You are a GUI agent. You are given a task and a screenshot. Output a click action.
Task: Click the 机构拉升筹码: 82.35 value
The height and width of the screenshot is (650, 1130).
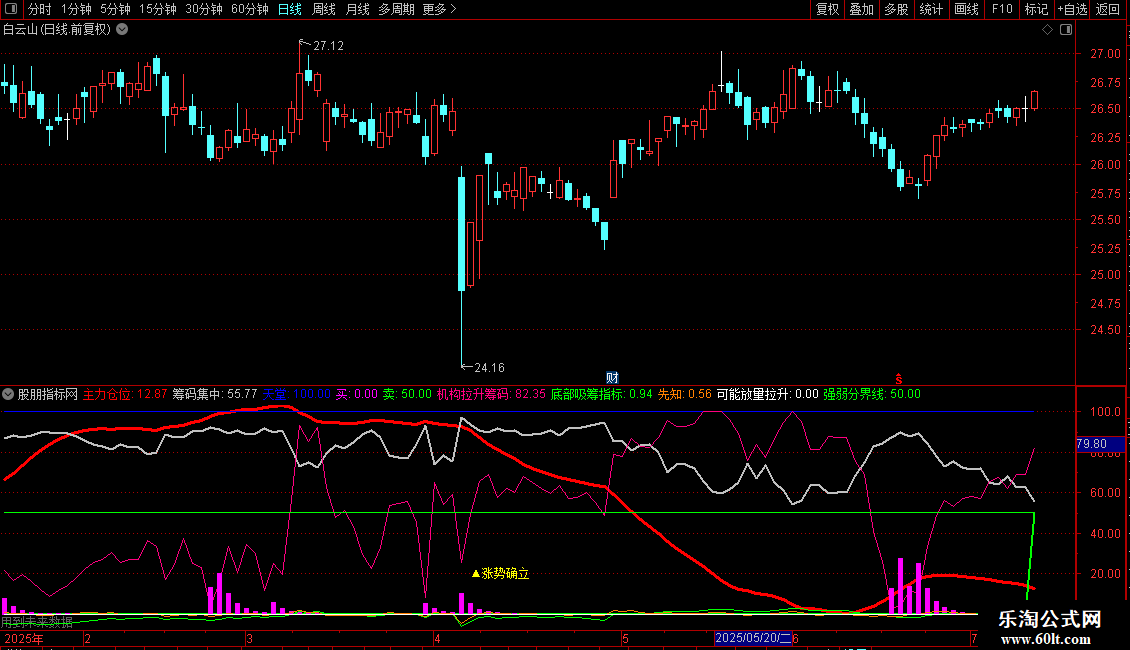coord(491,394)
